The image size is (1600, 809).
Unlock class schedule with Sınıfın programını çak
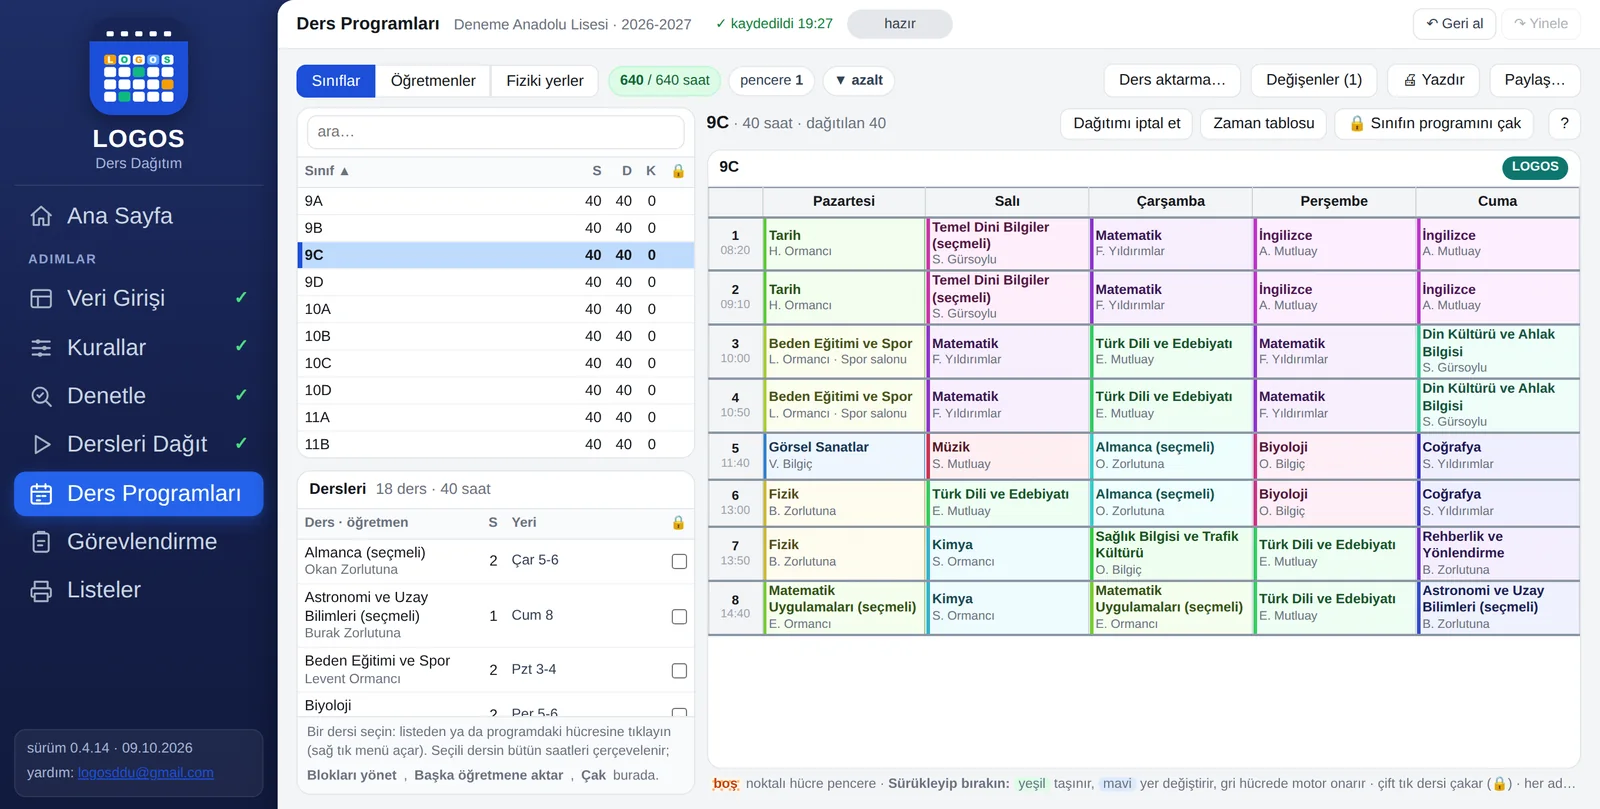point(1435,123)
